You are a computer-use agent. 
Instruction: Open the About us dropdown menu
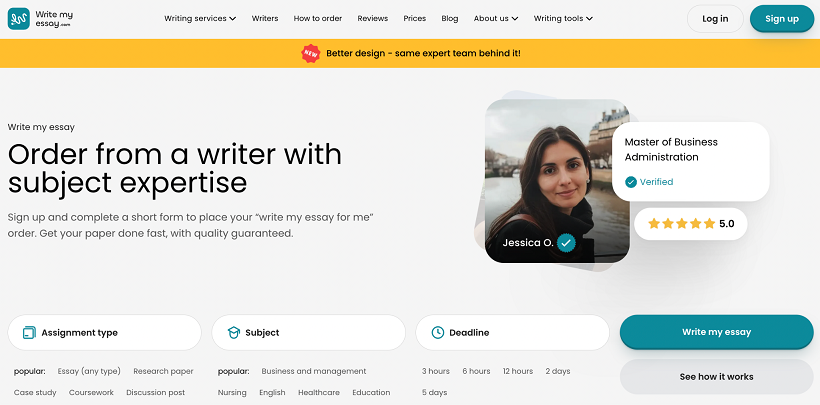pyautogui.click(x=496, y=18)
